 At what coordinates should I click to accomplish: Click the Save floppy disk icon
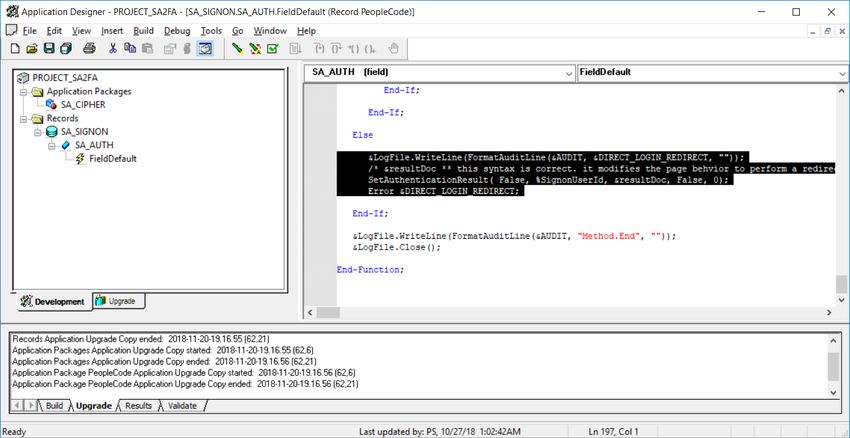(x=49, y=49)
